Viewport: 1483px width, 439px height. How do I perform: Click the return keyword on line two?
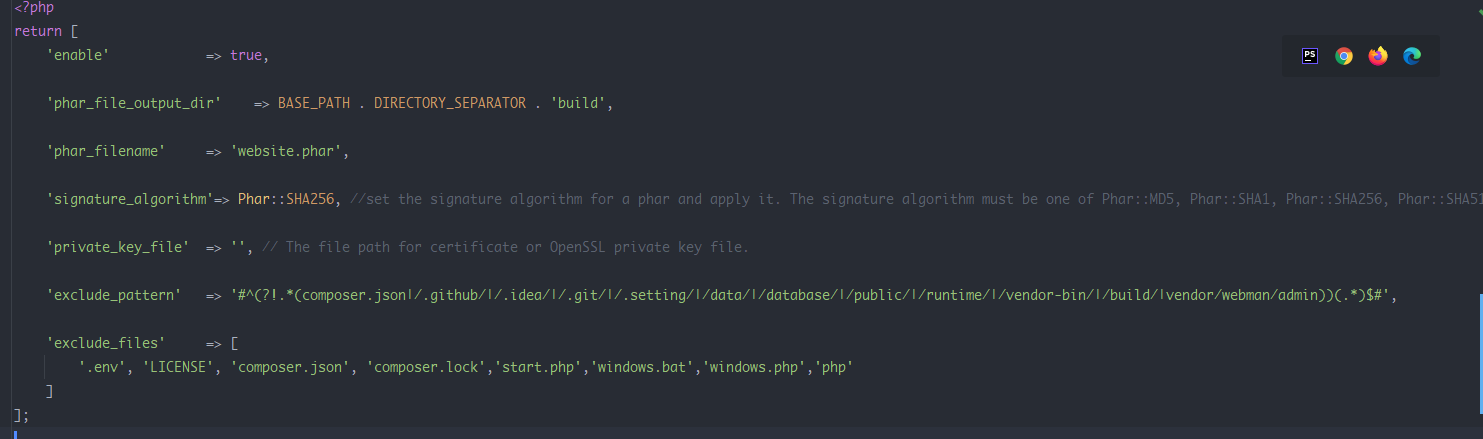38,31
